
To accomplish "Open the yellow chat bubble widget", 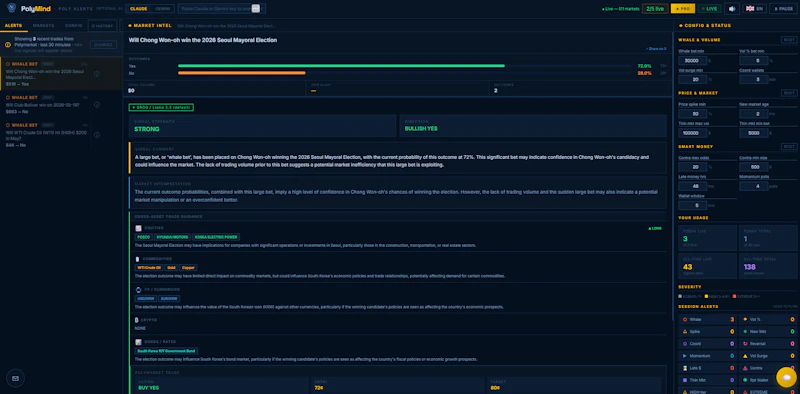I will (x=787, y=377).
